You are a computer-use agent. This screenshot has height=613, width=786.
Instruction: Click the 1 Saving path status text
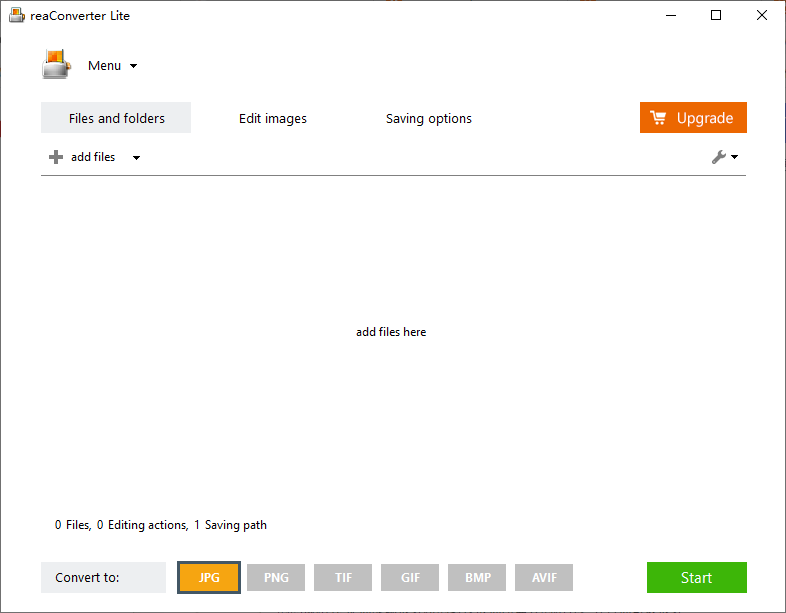click(x=231, y=525)
